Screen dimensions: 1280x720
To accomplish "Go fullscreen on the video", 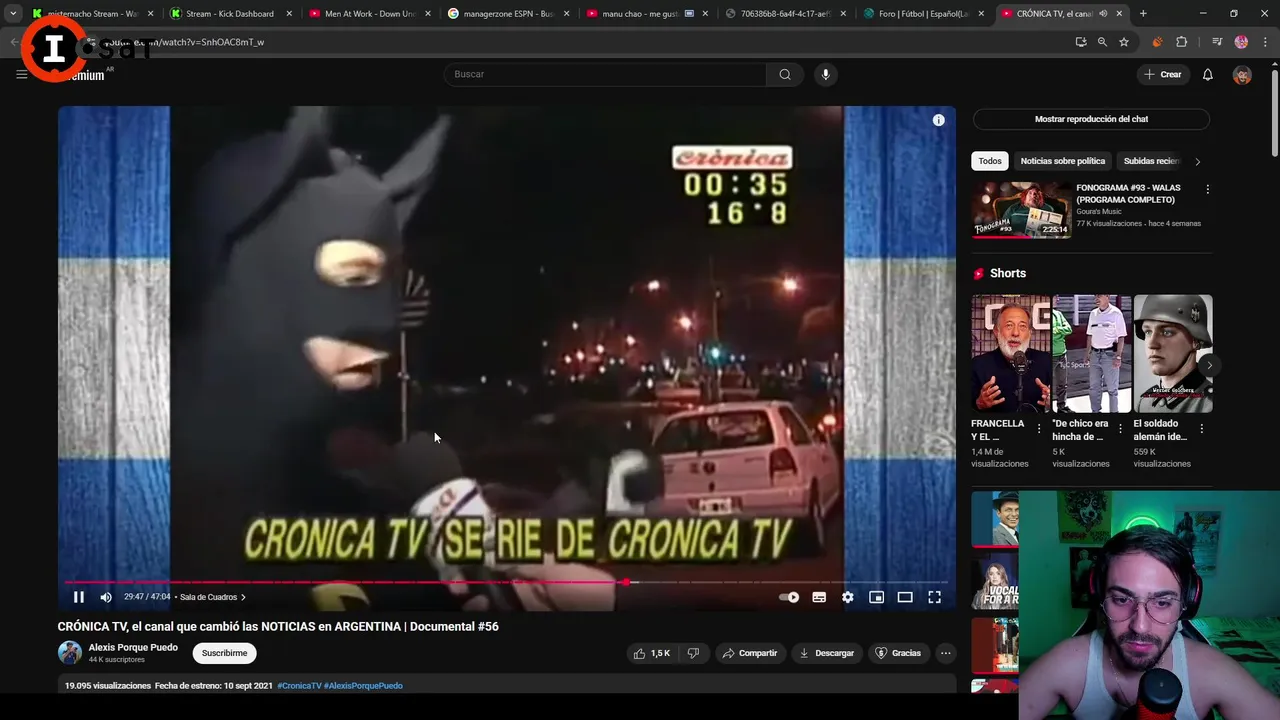I will [934, 597].
